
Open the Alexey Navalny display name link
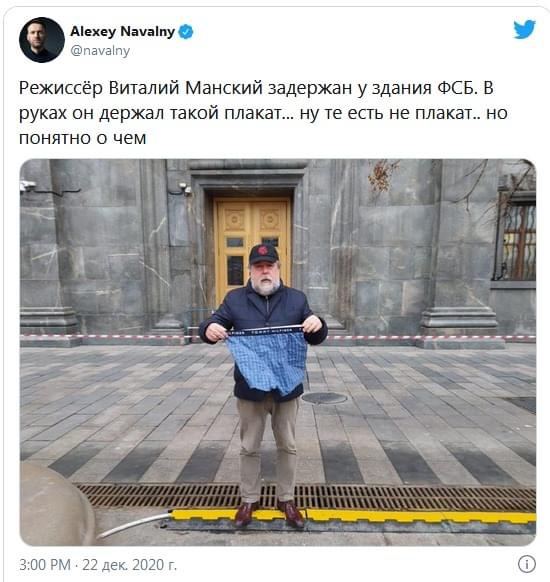(x=122, y=32)
